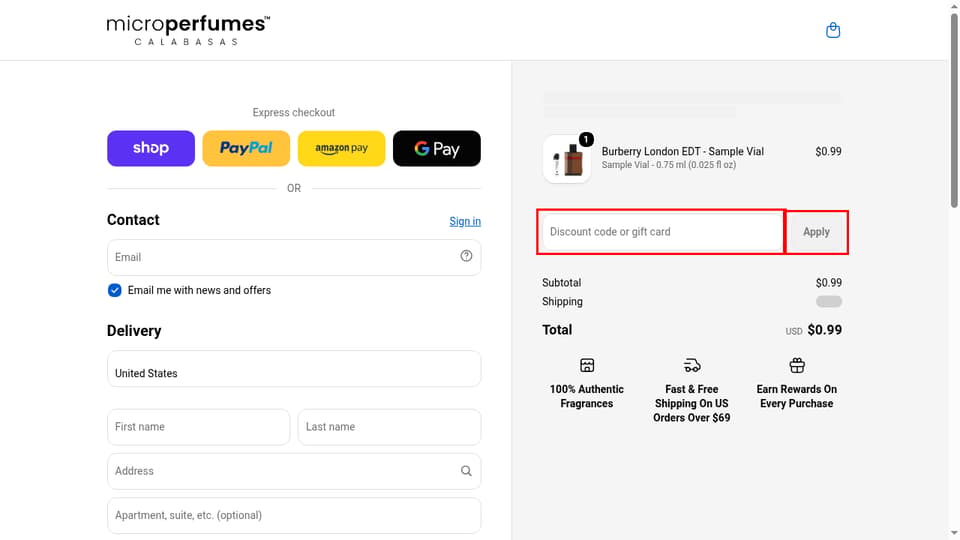Click the email help question mark icon
The width and height of the screenshot is (960, 540).
coord(466,256)
